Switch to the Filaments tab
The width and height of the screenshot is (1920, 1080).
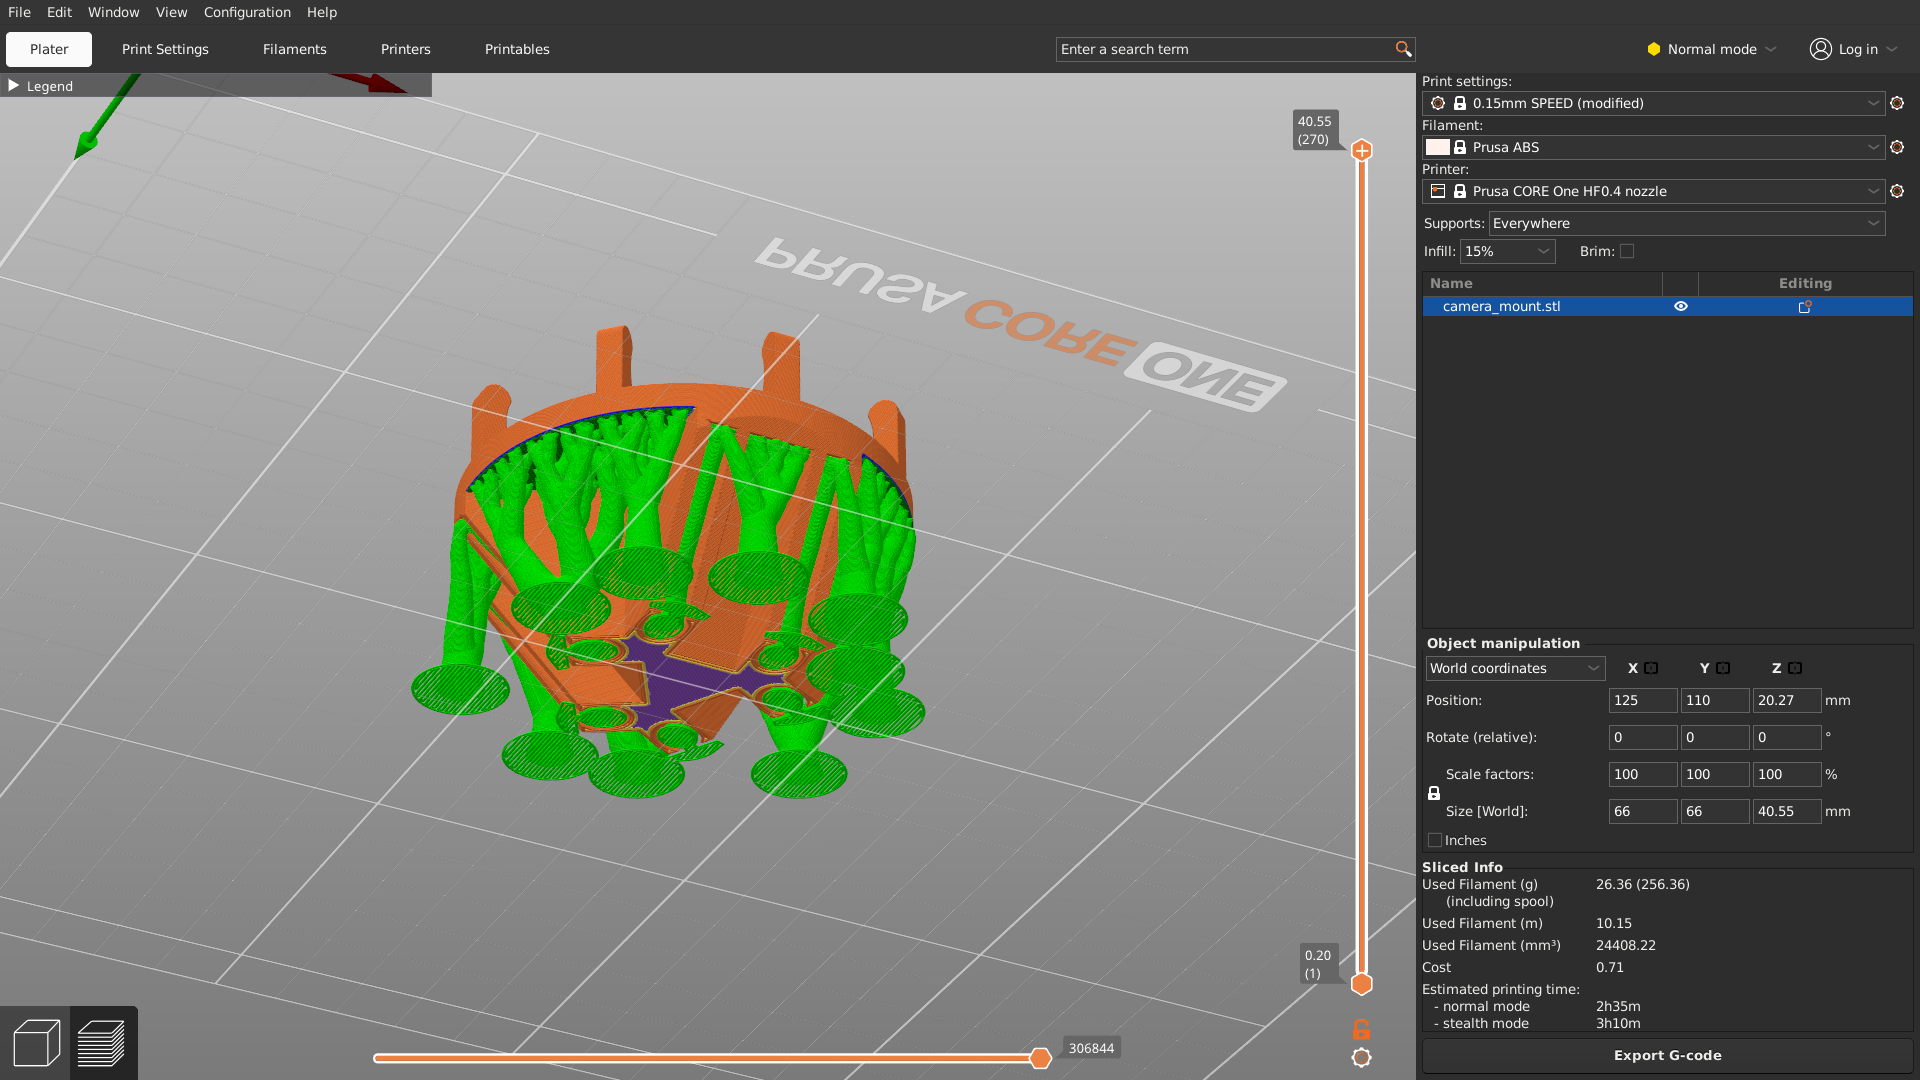click(294, 49)
